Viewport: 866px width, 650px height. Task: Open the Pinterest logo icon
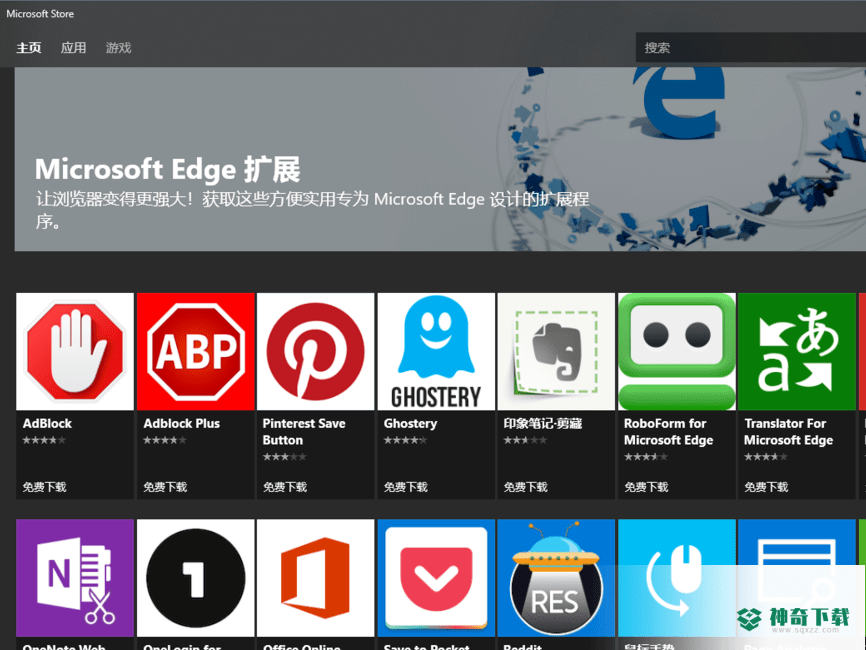(x=315, y=352)
